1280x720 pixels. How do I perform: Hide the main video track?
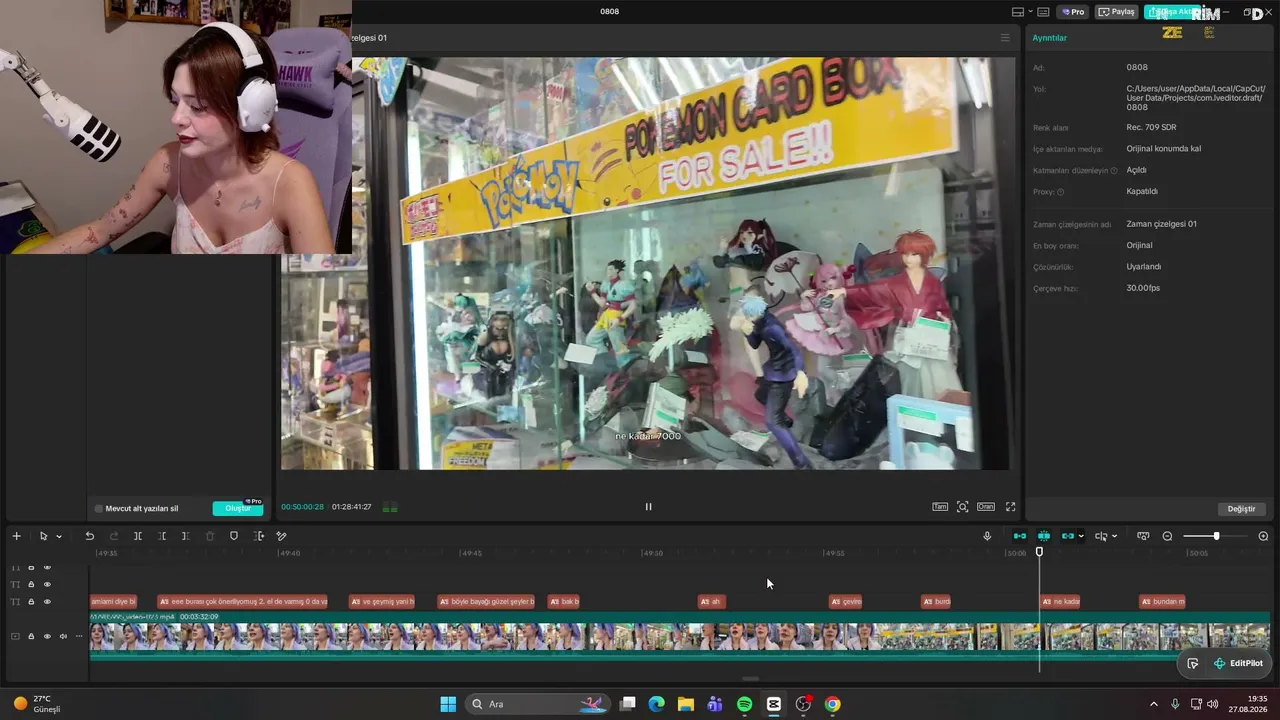coord(47,636)
